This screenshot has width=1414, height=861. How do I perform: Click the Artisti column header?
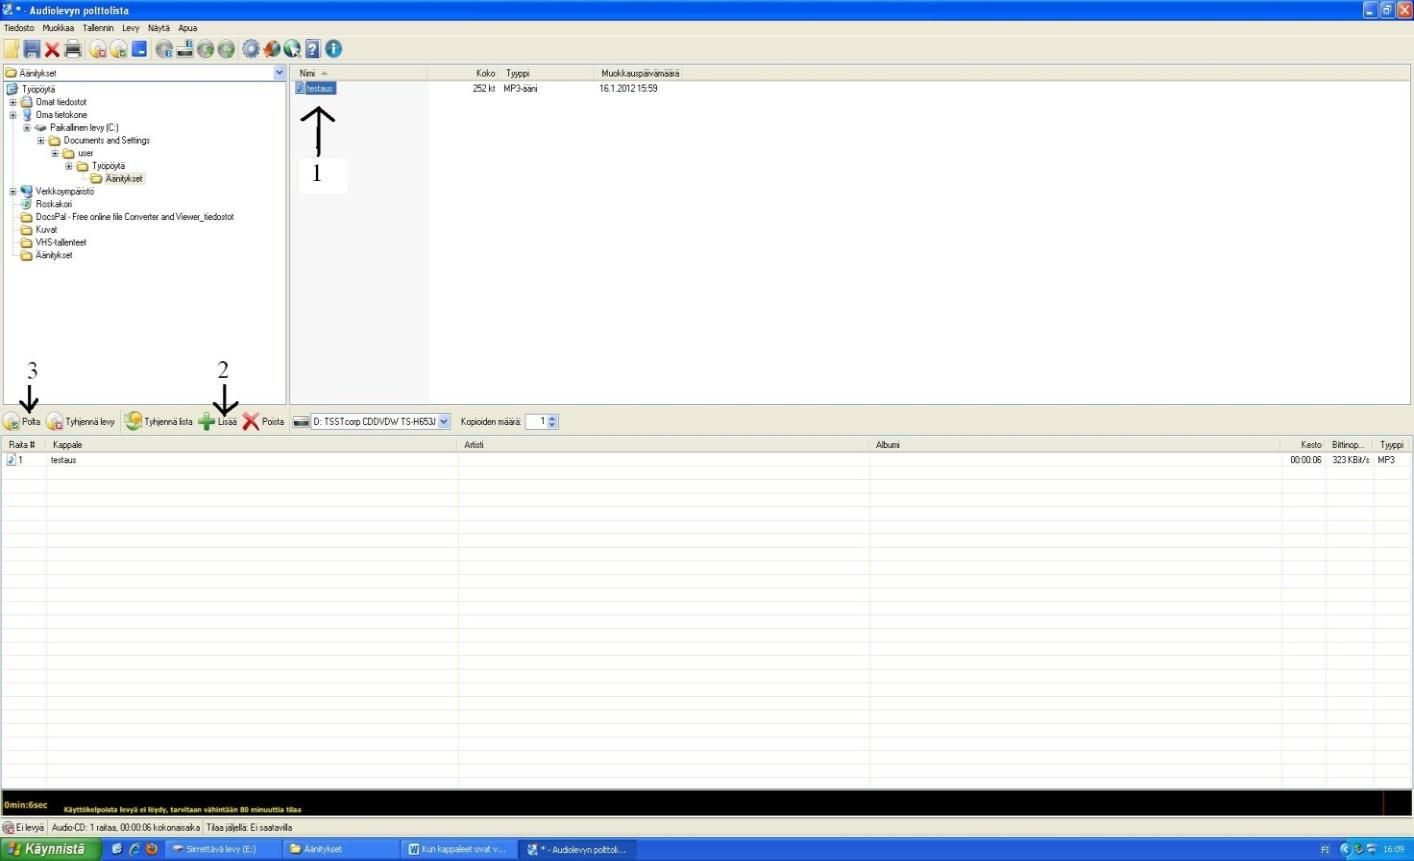coord(664,445)
